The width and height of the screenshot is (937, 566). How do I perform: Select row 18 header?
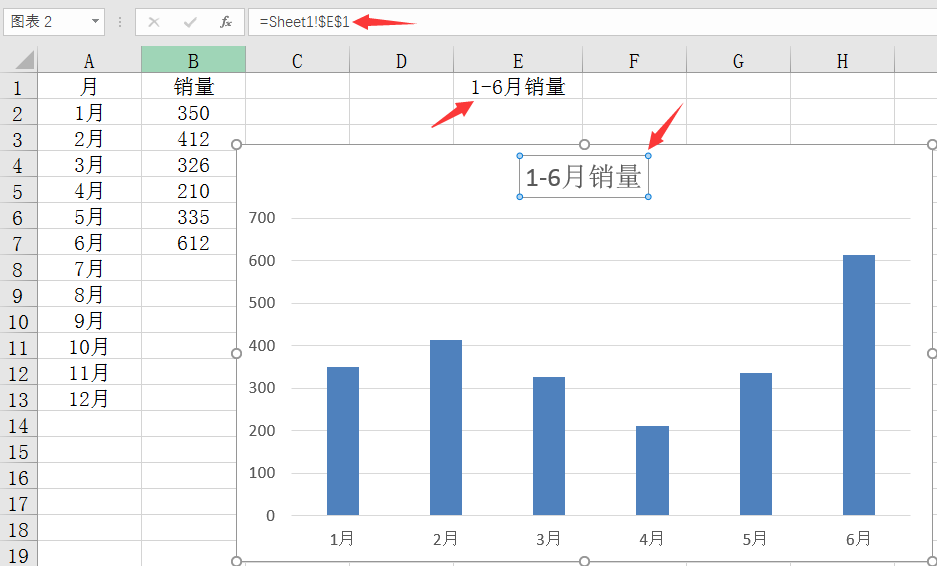19,530
